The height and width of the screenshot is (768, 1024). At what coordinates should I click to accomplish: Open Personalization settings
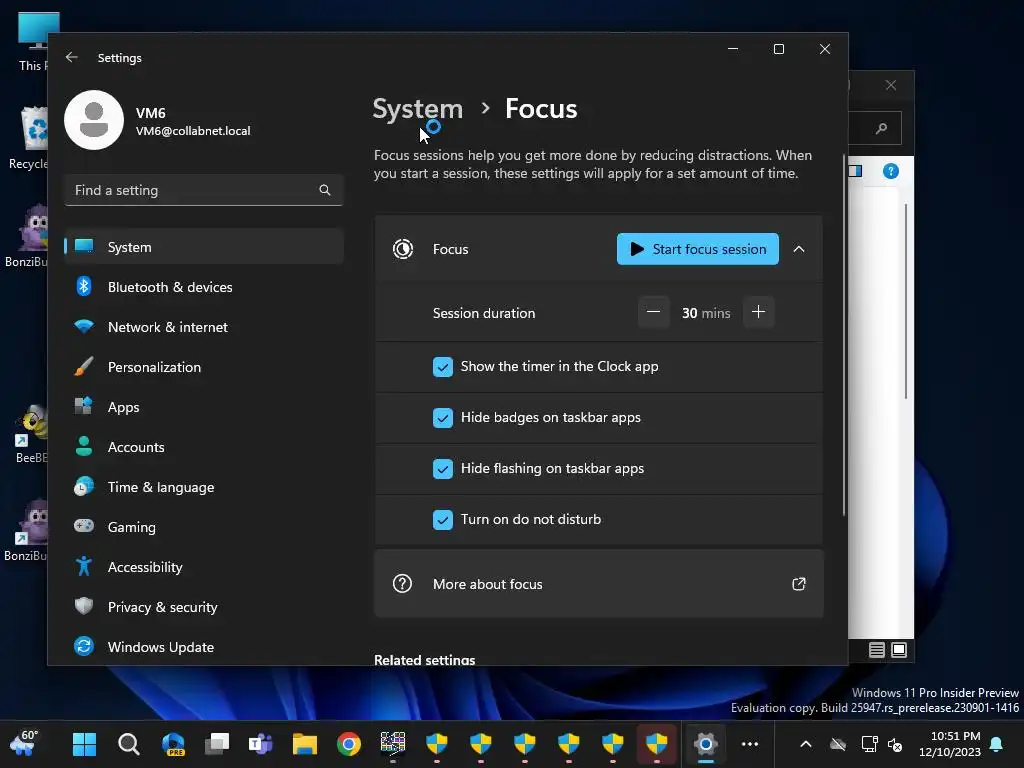tap(204, 367)
